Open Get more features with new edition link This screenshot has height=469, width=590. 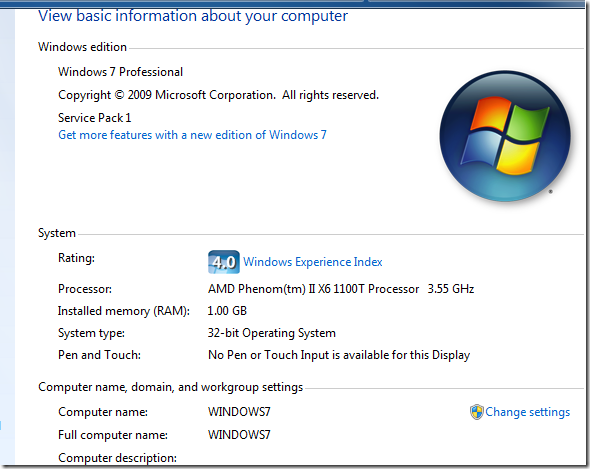click(192, 135)
